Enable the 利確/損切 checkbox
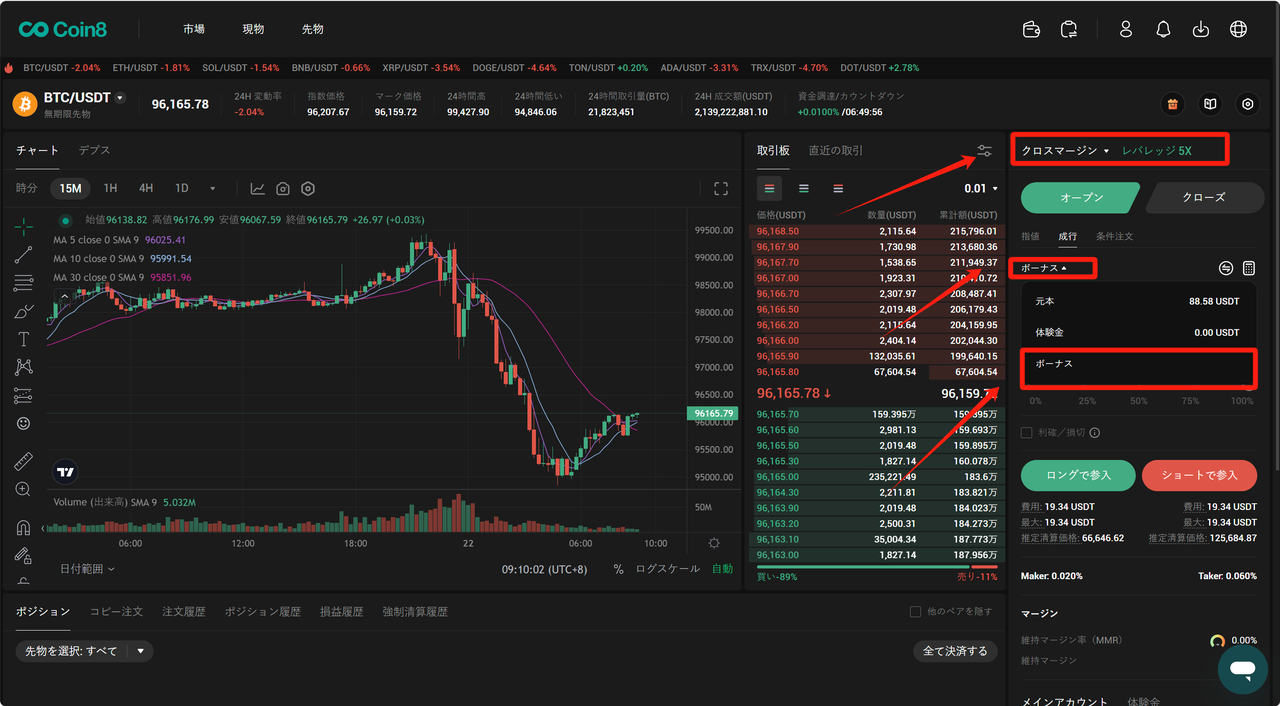 point(1026,433)
